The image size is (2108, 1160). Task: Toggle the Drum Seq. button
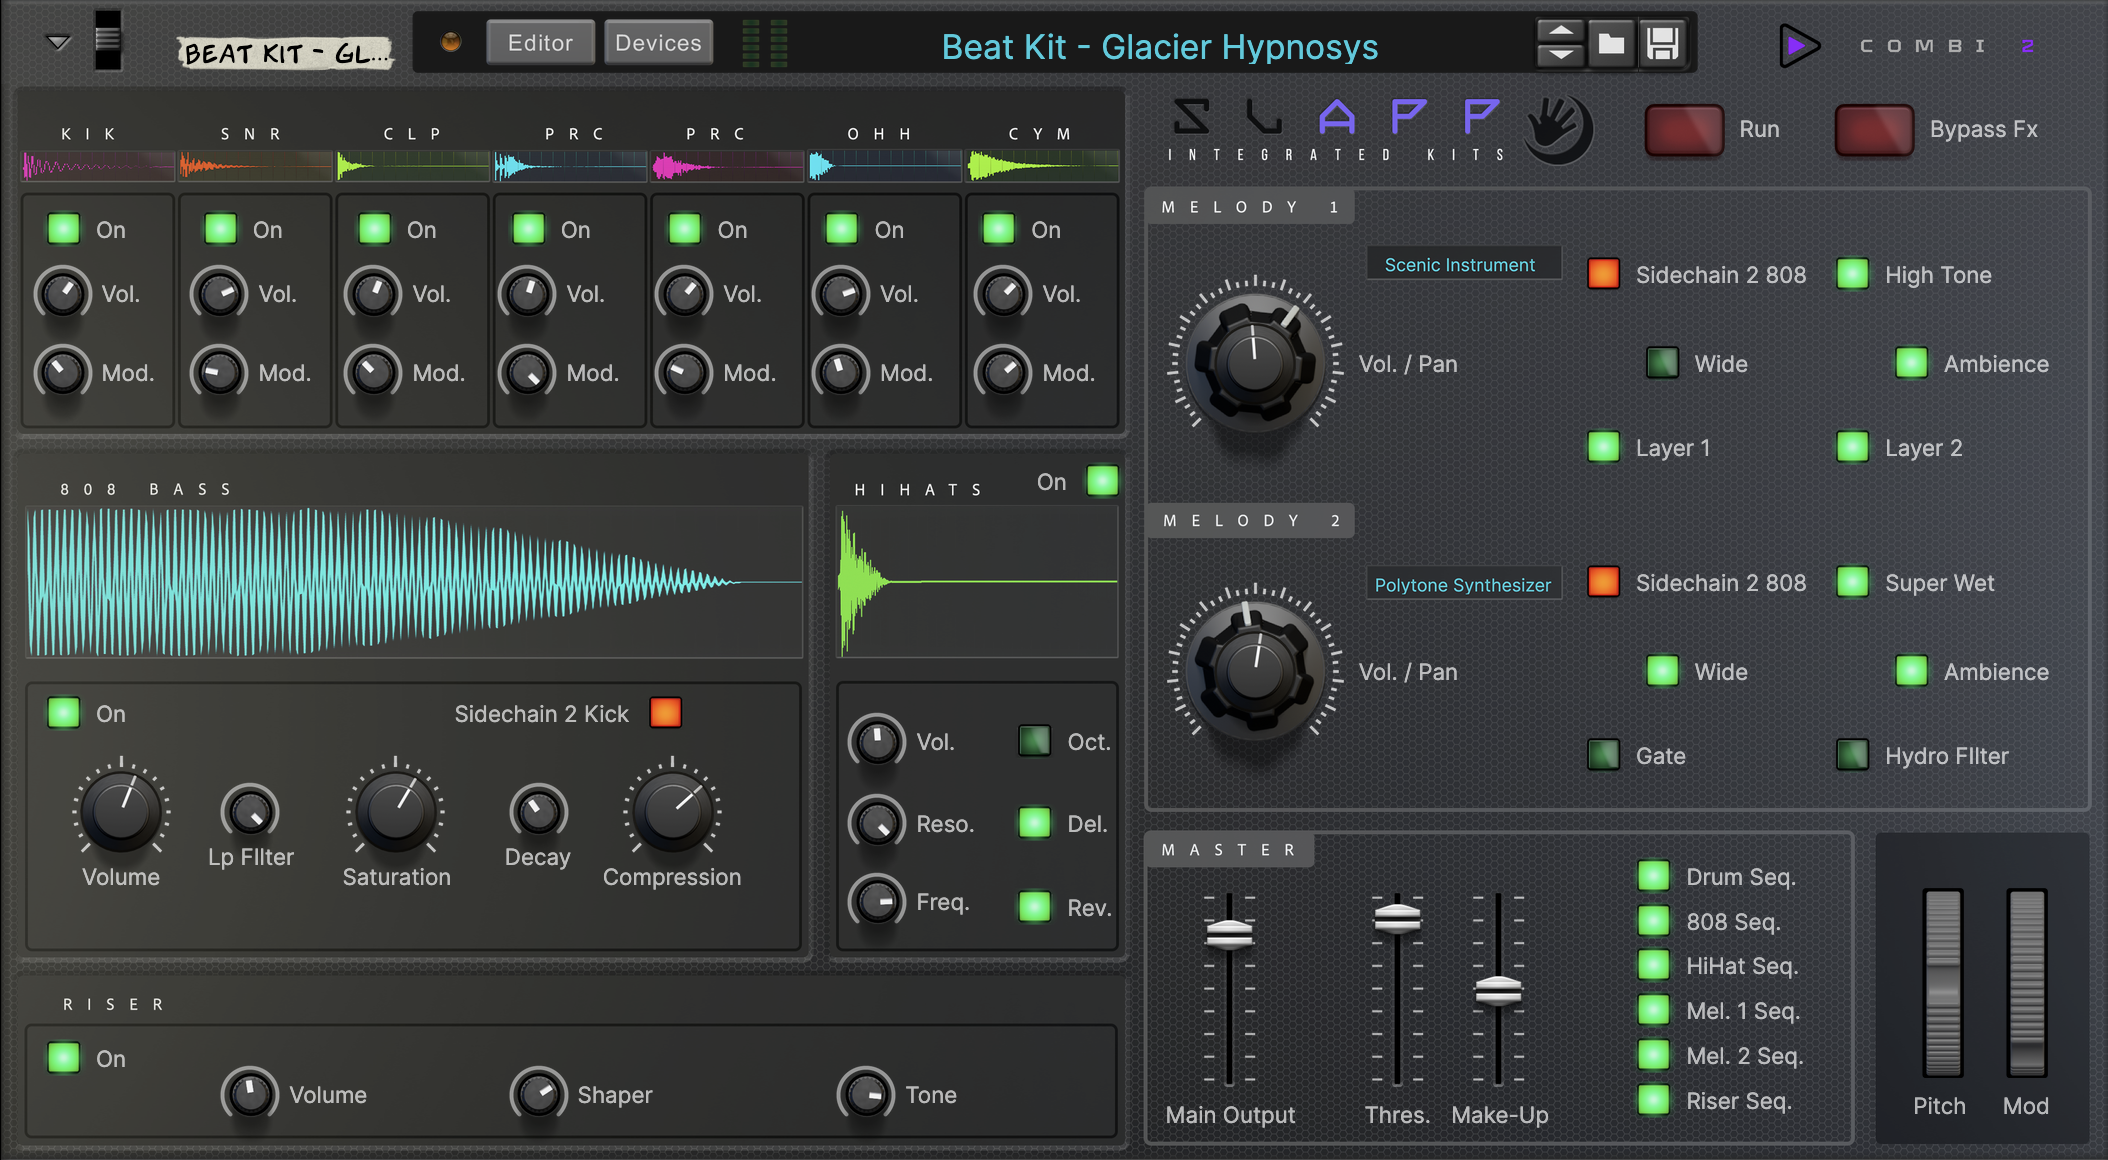click(x=1654, y=876)
